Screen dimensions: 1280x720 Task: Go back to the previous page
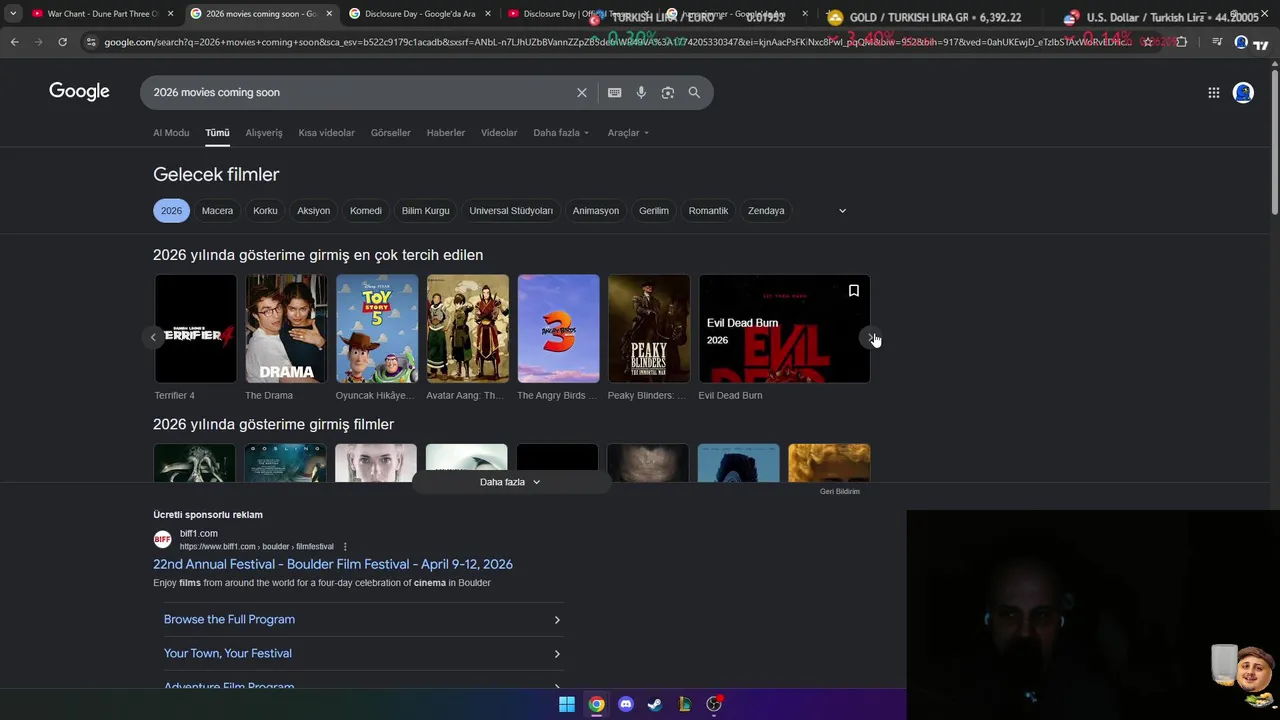click(x=14, y=42)
